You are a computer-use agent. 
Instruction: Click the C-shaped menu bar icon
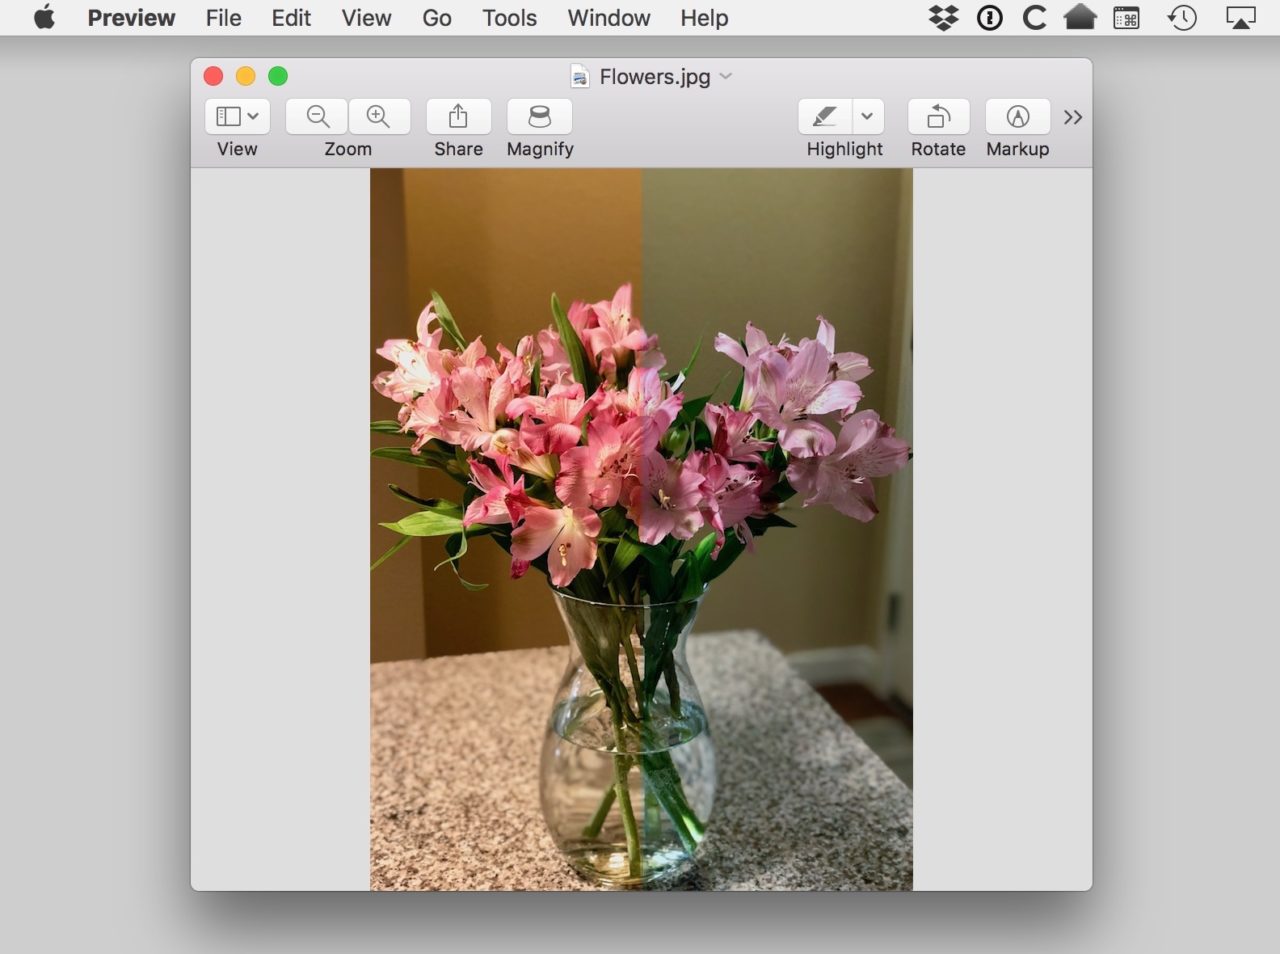[1035, 18]
